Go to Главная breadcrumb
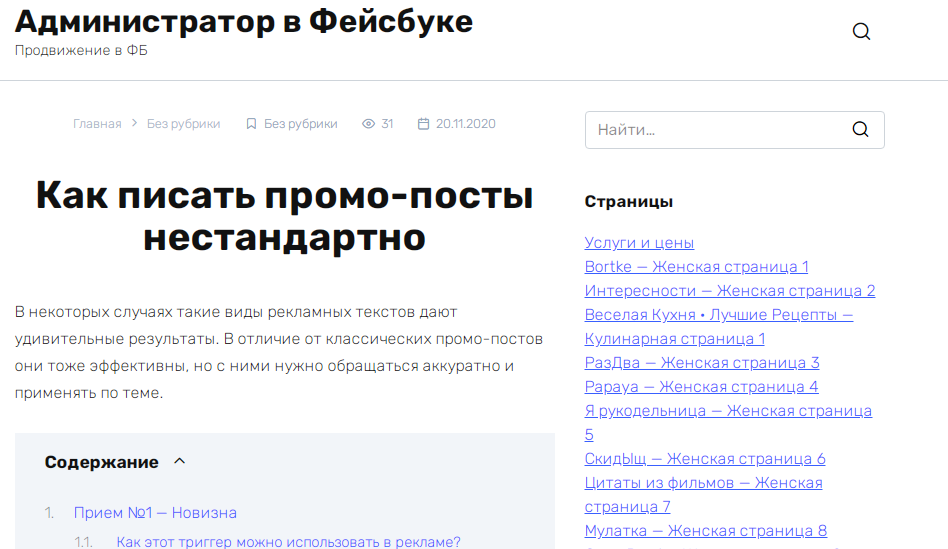Viewport: 948px width, 549px height. [97, 124]
